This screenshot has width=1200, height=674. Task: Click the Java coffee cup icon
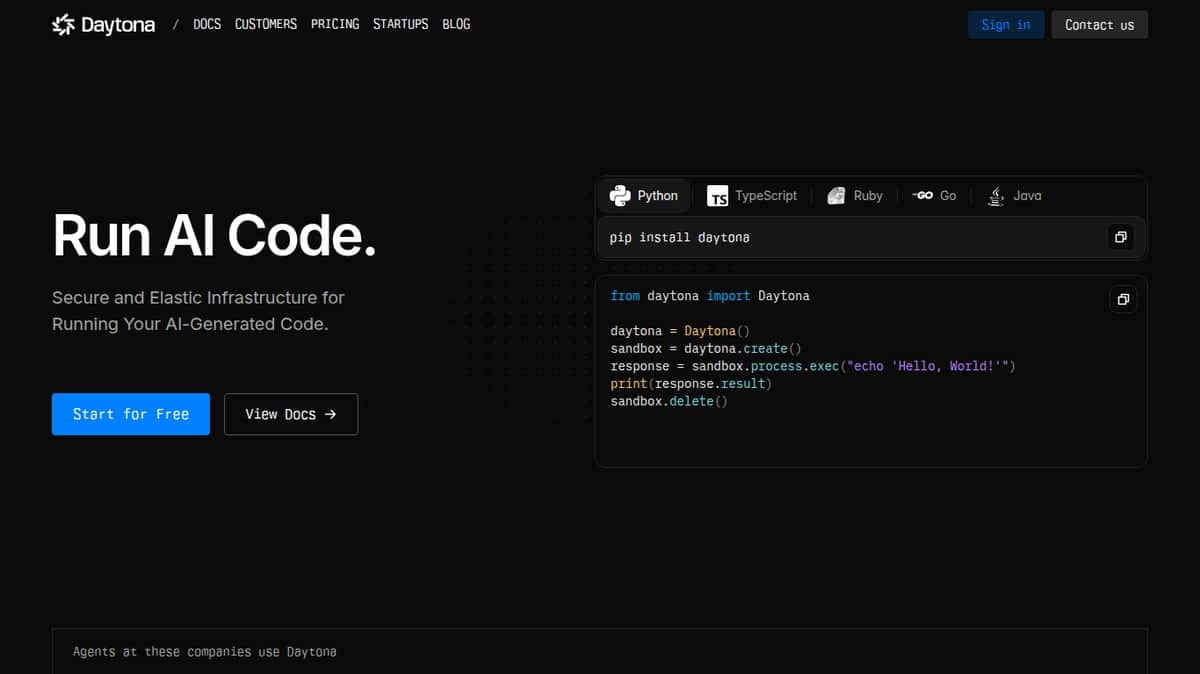click(x=996, y=196)
